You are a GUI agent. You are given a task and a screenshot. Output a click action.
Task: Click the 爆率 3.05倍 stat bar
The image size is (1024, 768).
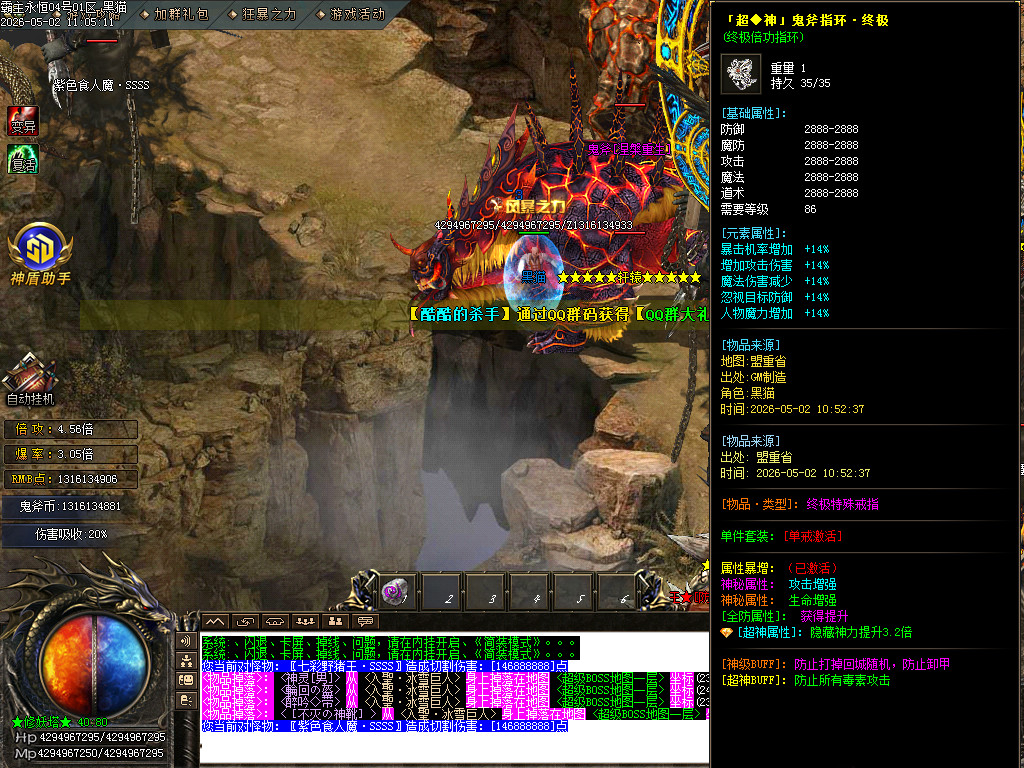click(71, 454)
